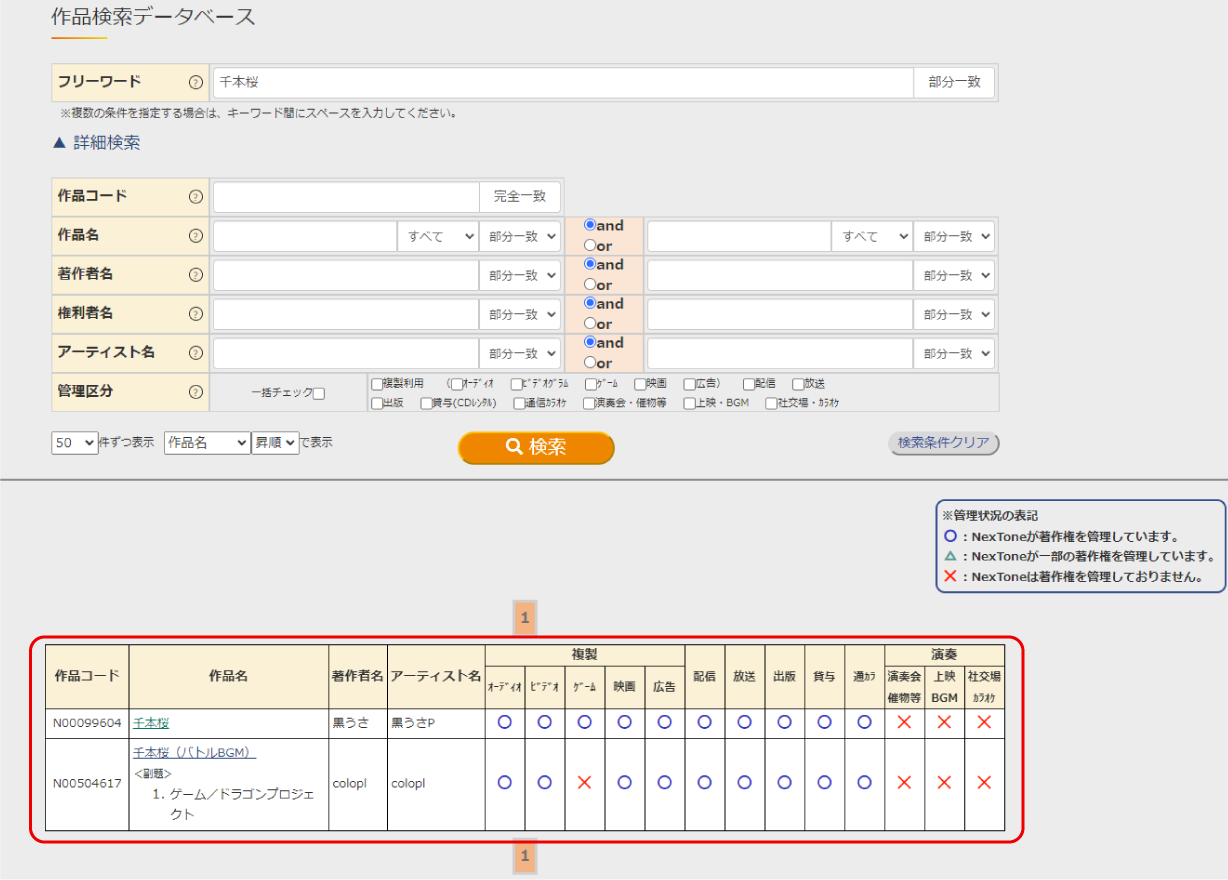1228x880 pixels.
Task: Tick the ビデオグラム checkbox
Action: pos(516,383)
